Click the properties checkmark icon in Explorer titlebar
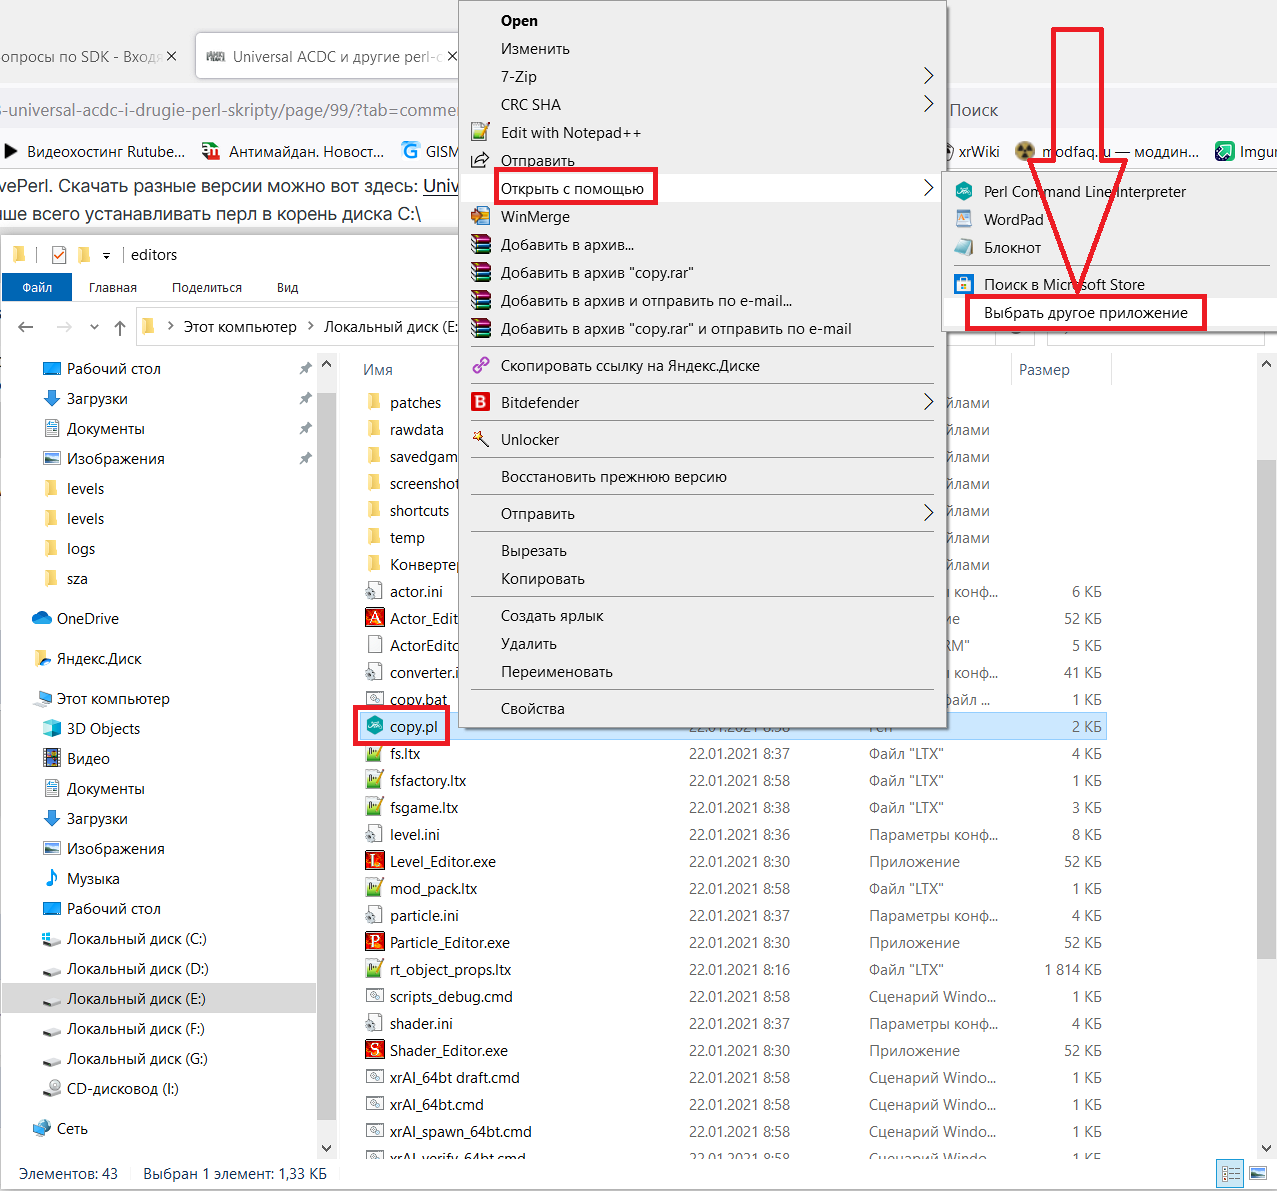The width and height of the screenshot is (1277, 1191). coord(58,254)
